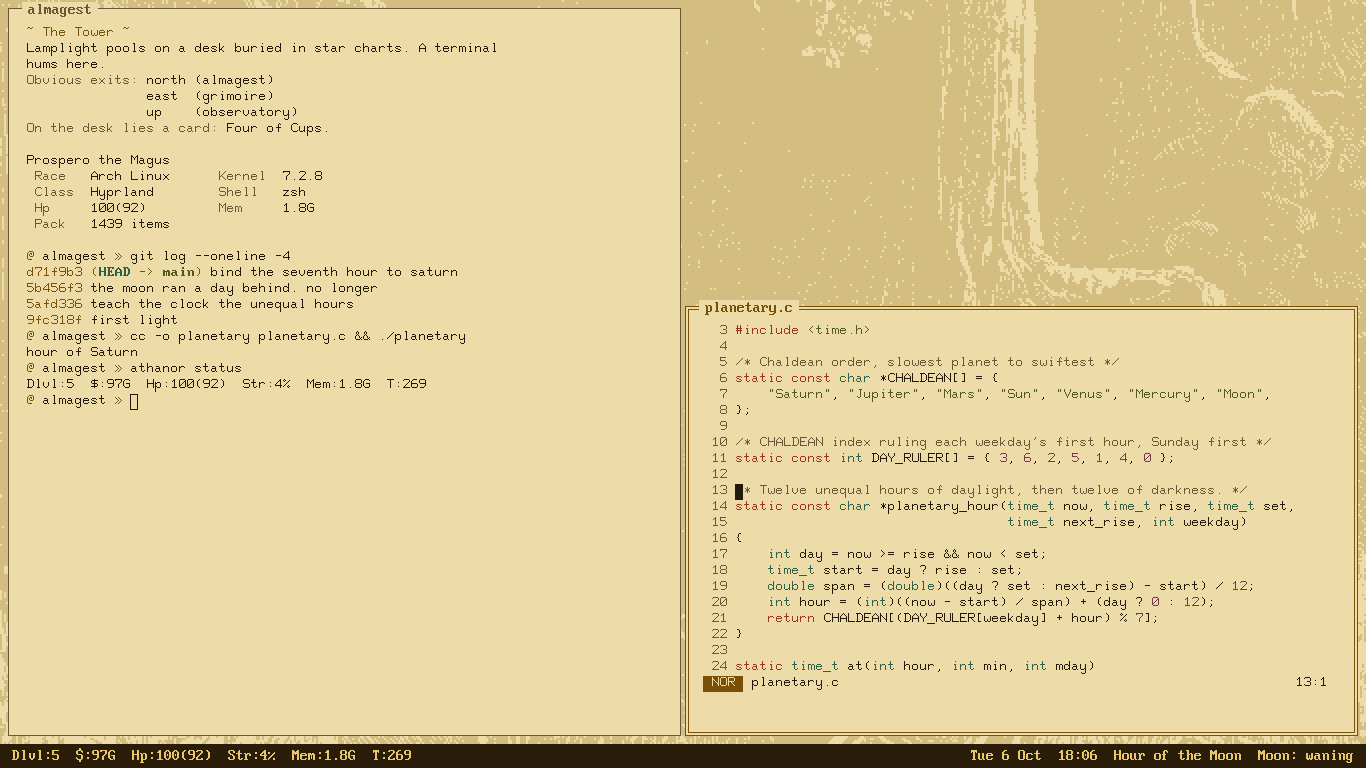This screenshot has height=768, width=1366.
Task: Click 'The Tower' room heading
Action: point(78,32)
